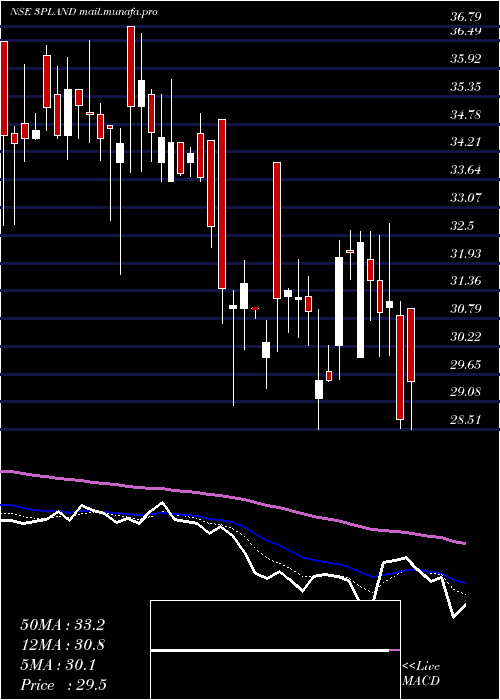Select the 34.78 price axis label
The image size is (500, 700).
[466, 114]
